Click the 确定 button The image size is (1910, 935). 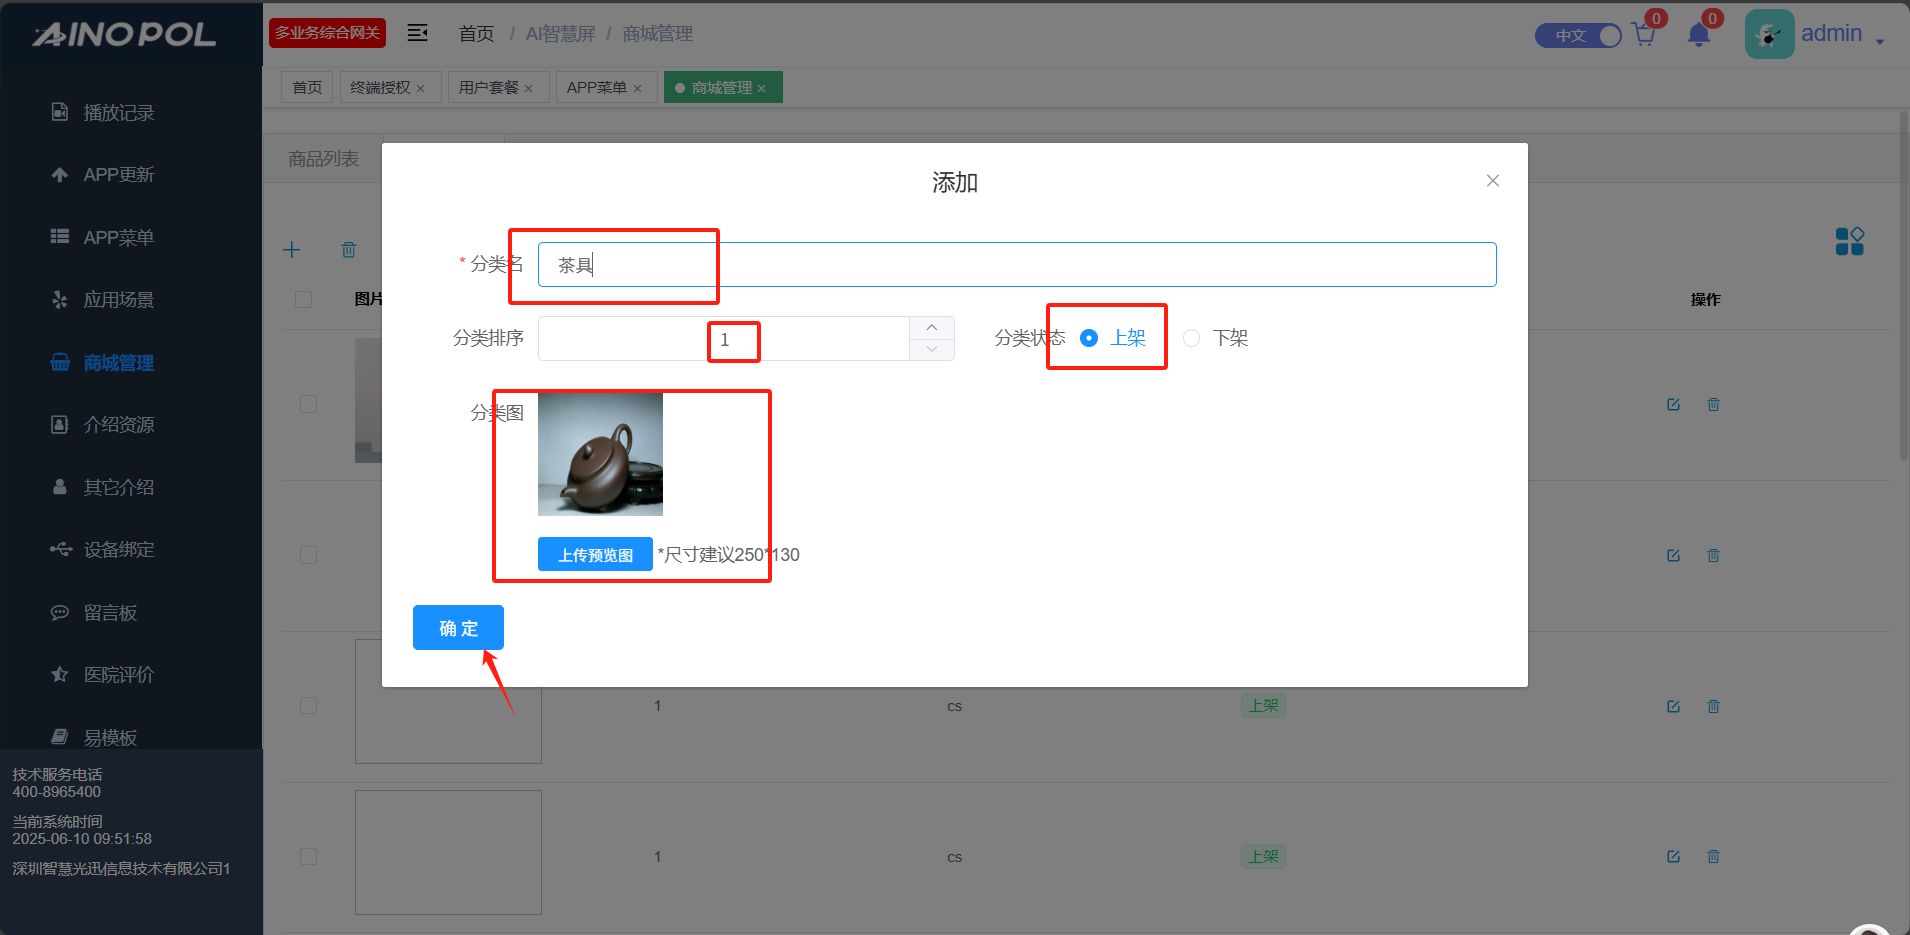click(458, 628)
